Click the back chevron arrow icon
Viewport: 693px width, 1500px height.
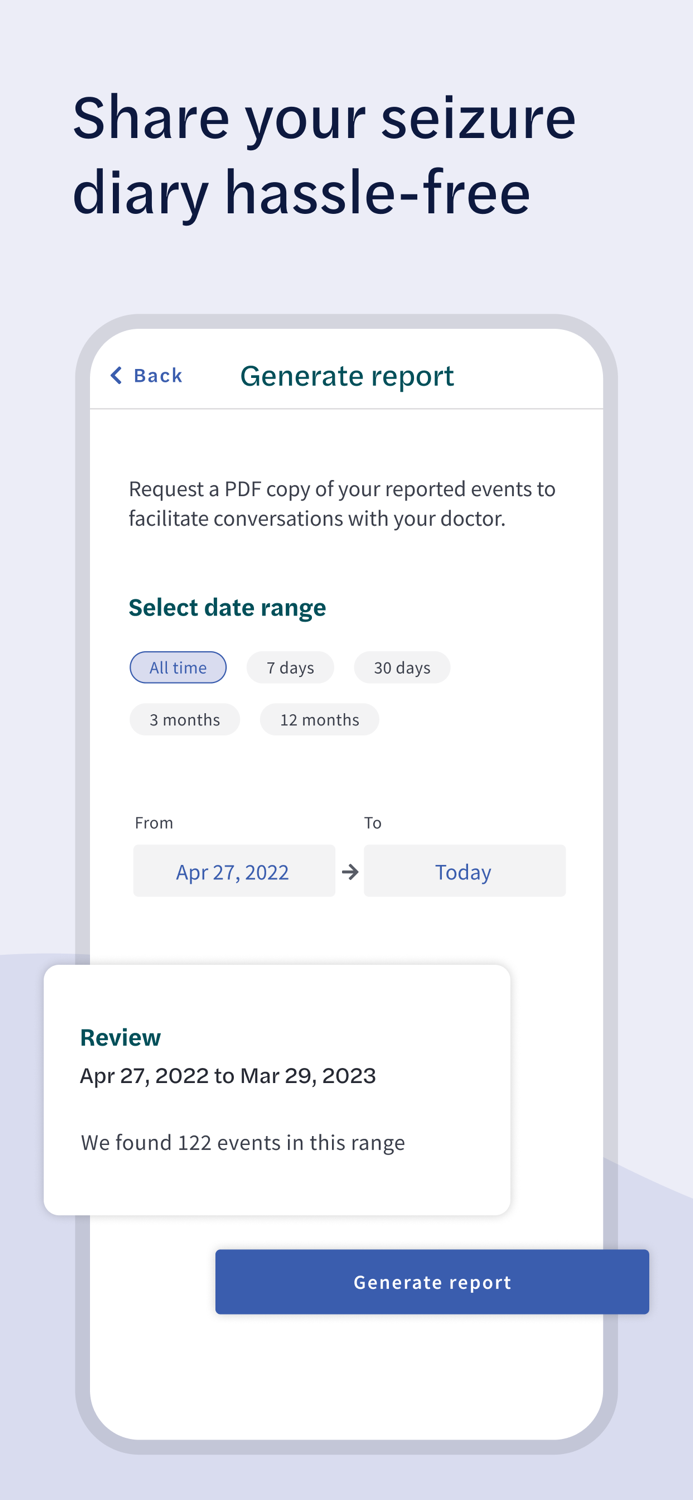tap(117, 375)
